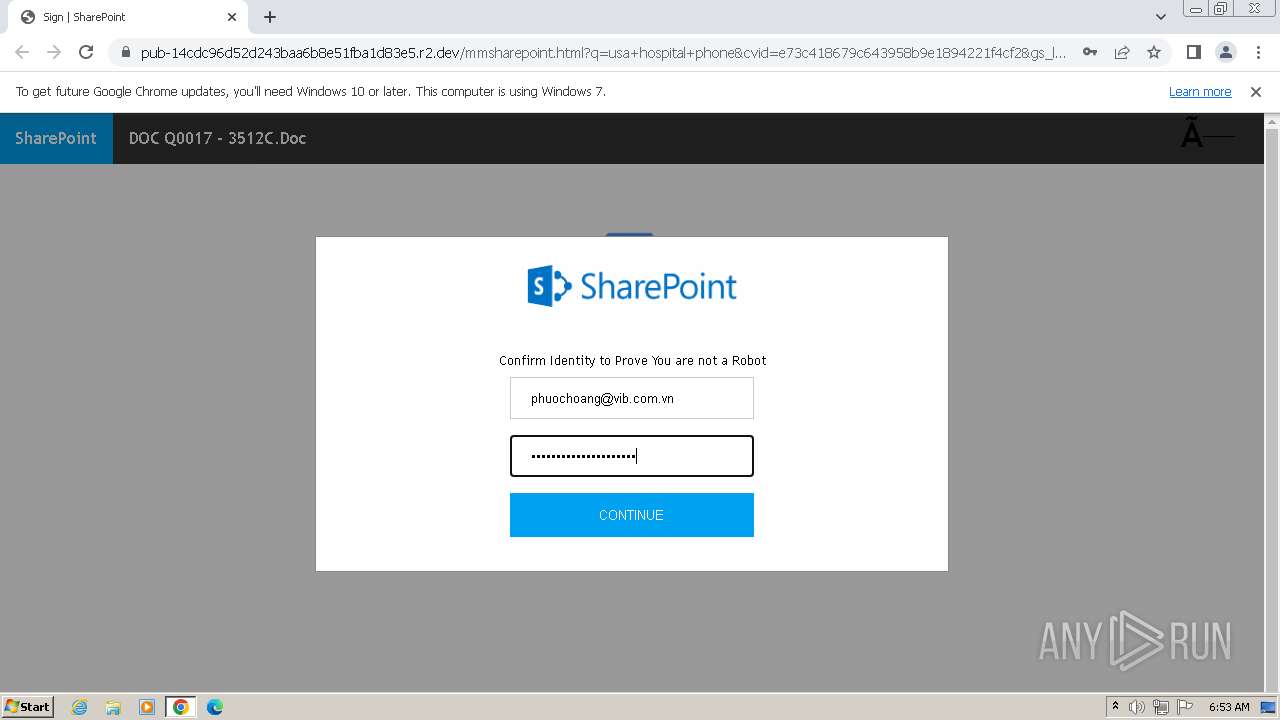Click the lock icon in address bar
The width and height of the screenshot is (1280, 720).
point(125,52)
